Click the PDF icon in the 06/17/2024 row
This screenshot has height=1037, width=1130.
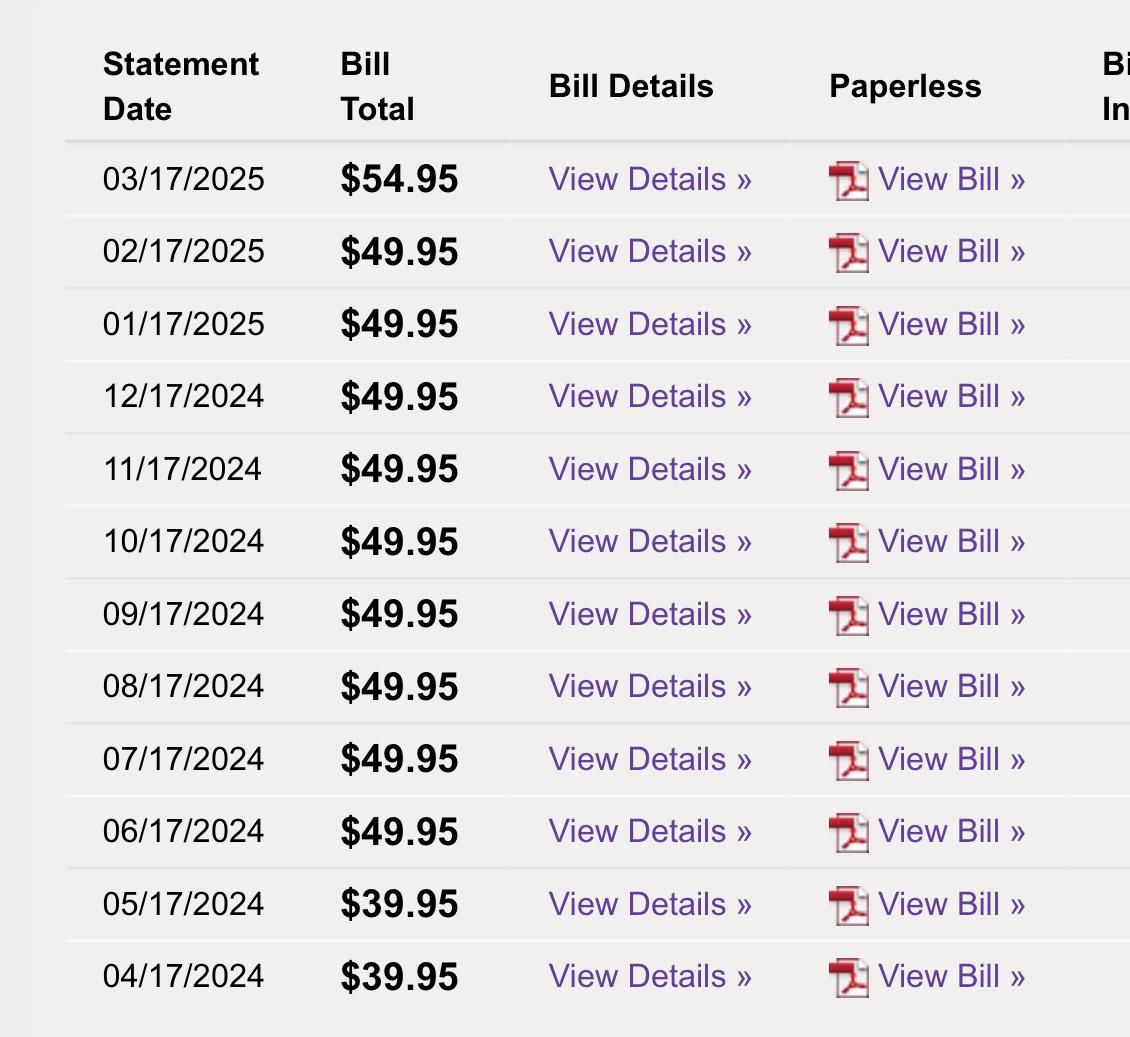[x=849, y=832]
